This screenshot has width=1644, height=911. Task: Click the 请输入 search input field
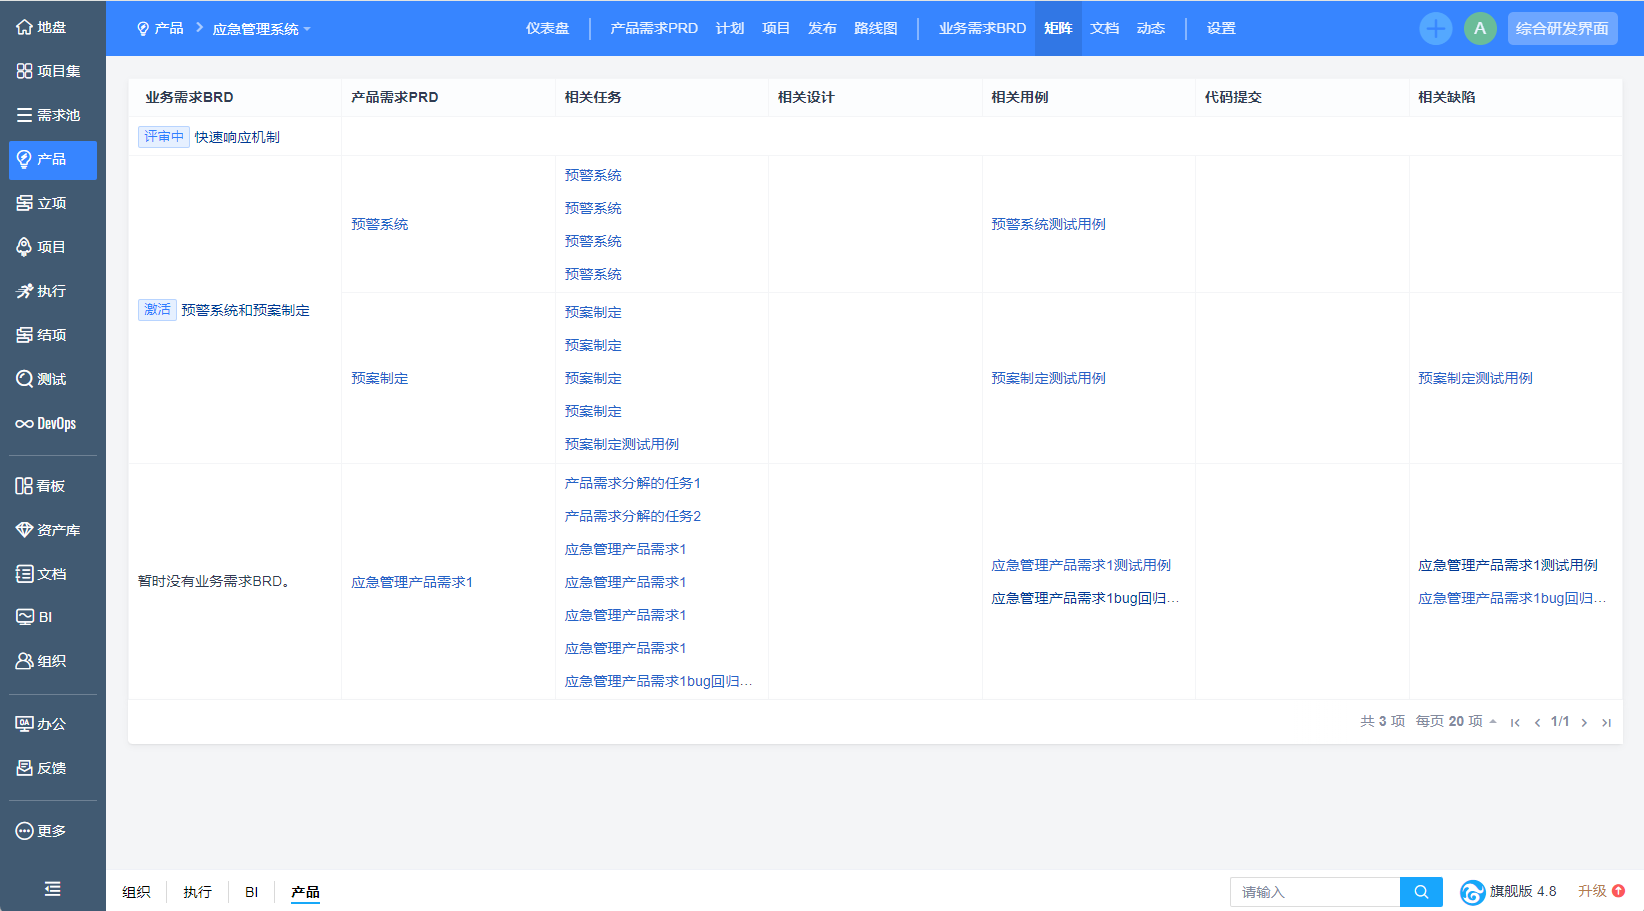(x=1314, y=892)
